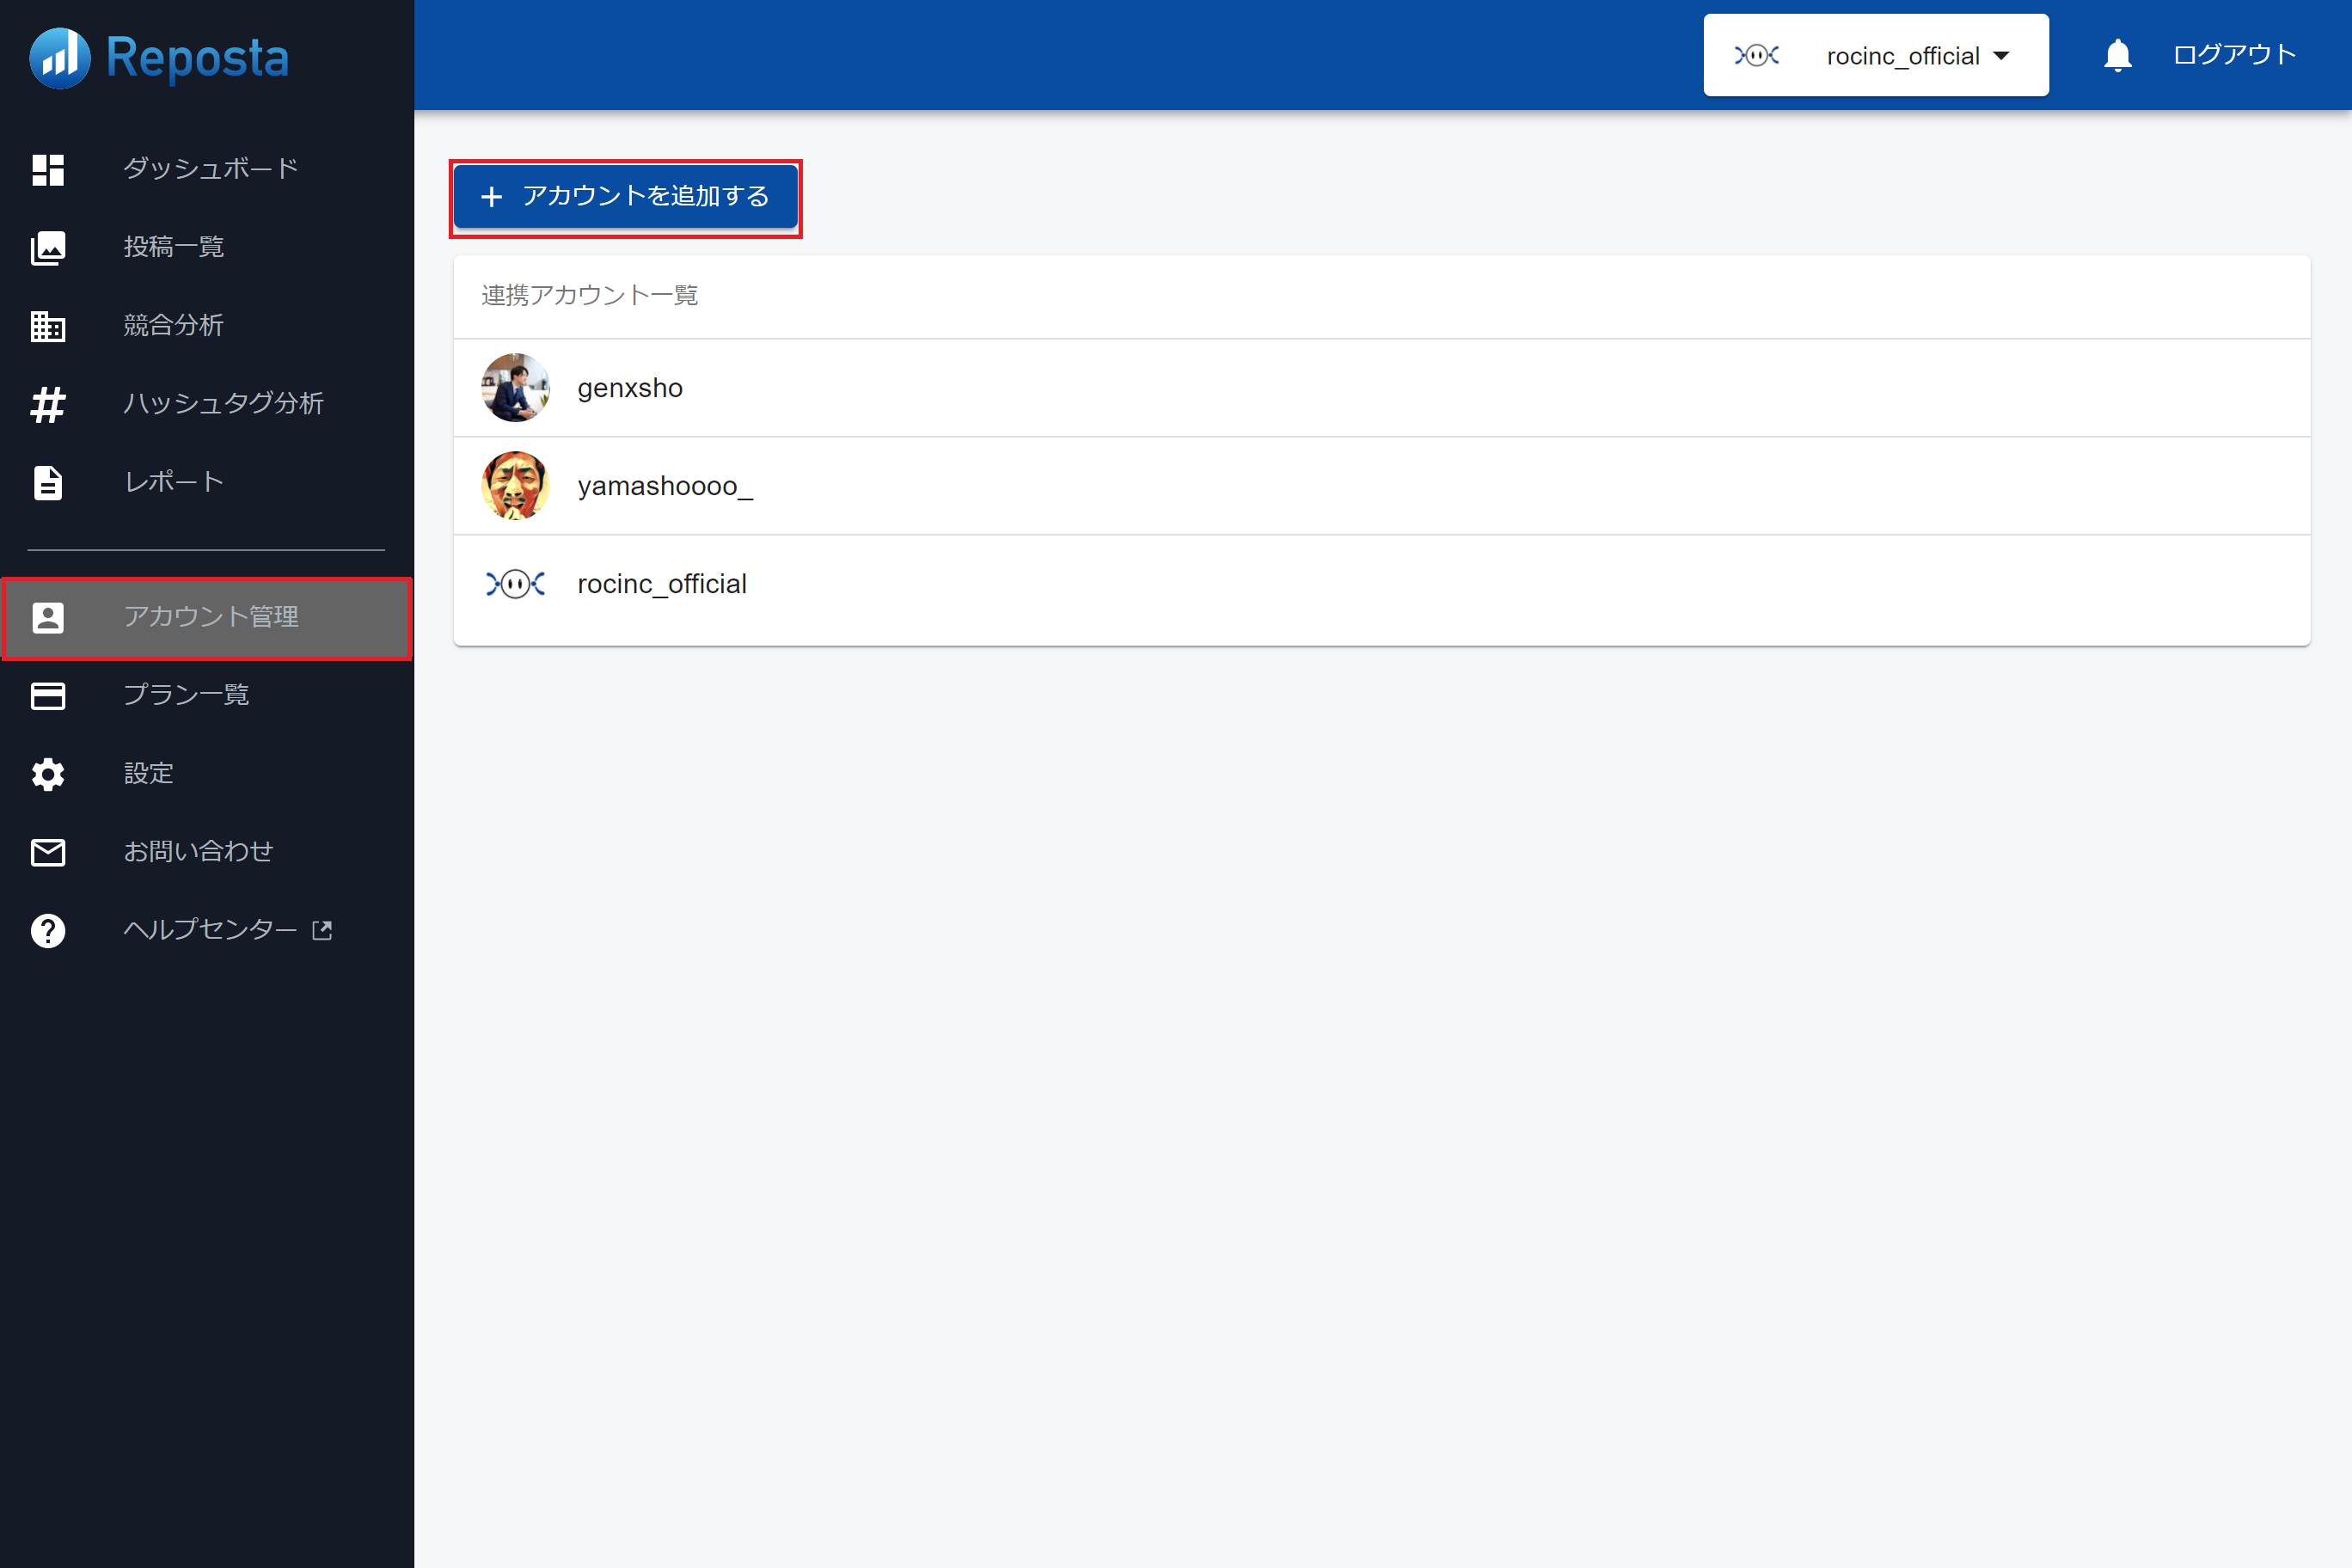Viewport: 2352px width, 1568px height.
Task: Click the rocinc logo in the account selector
Action: (1756, 55)
